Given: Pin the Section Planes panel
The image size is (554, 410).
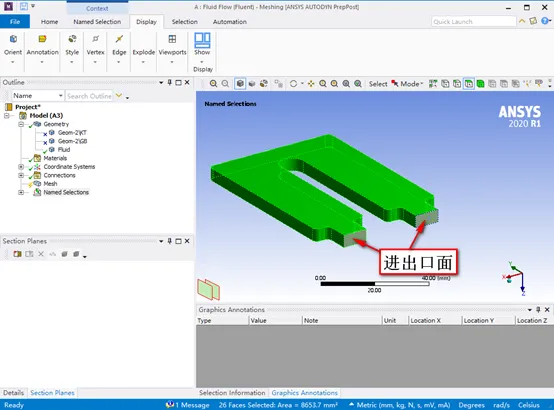Looking at the screenshot, I should pyautogui.click(x=170, y=241).
